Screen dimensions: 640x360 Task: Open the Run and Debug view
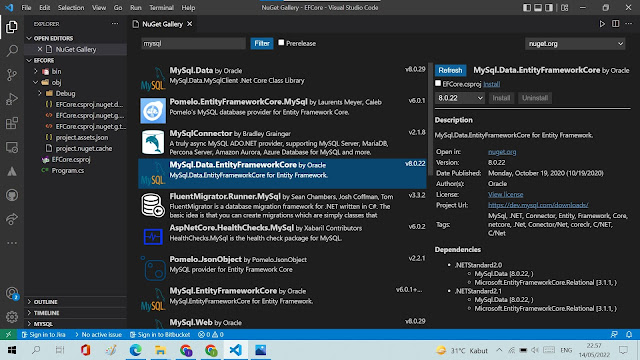[12, 99]
